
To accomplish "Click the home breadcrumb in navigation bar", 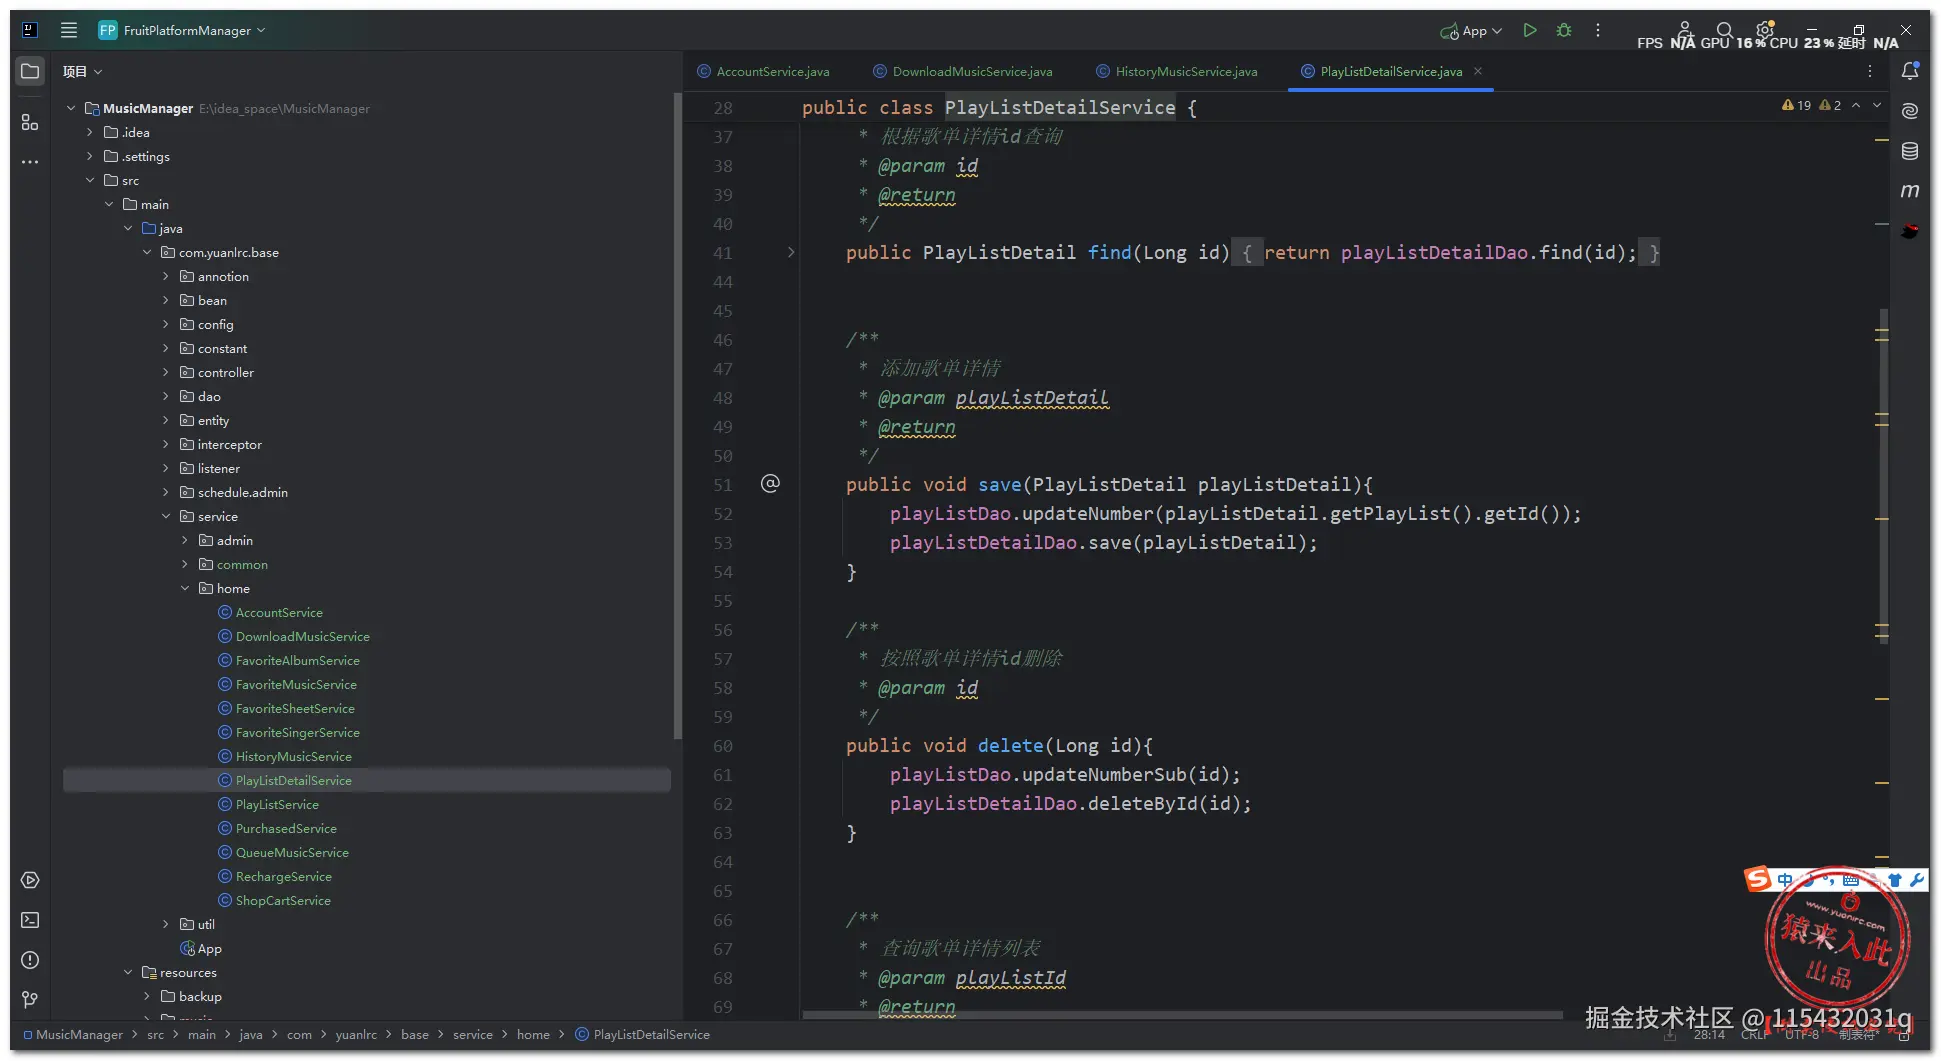I will tap(533, 1035).
